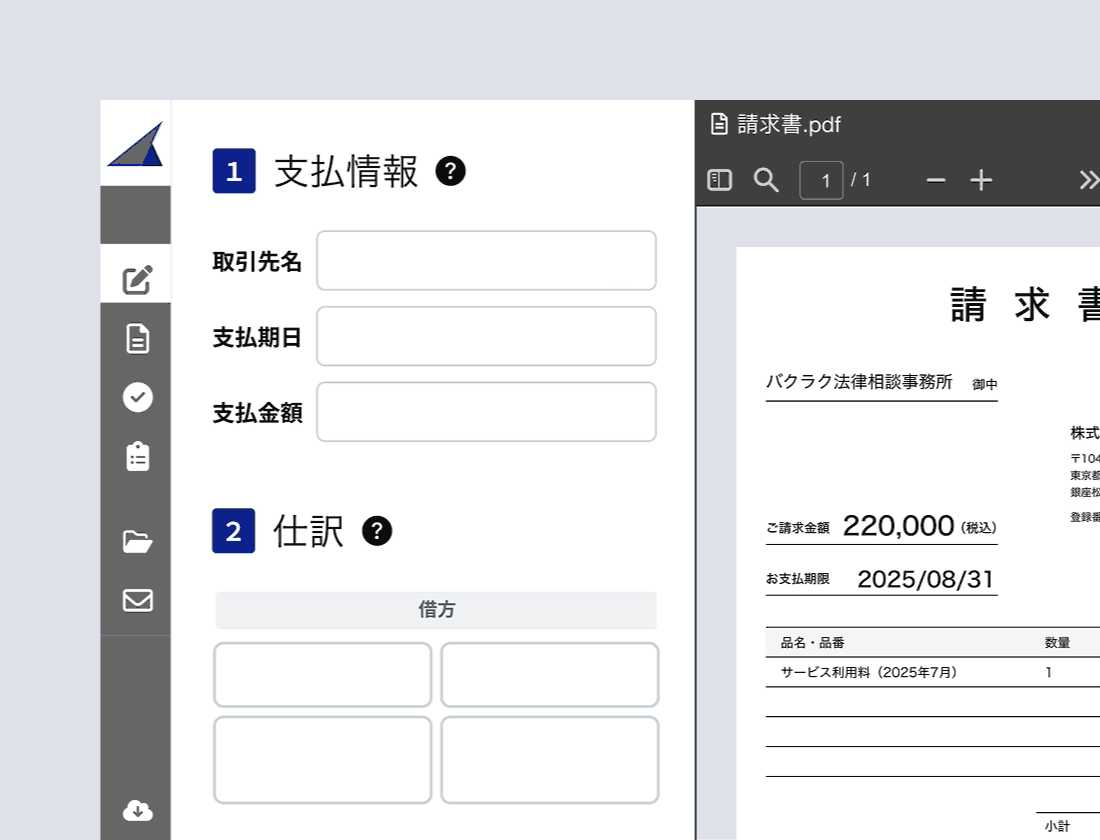
Task: Click the cloud download icon at sidebar bottom
Action: point(137,811)
